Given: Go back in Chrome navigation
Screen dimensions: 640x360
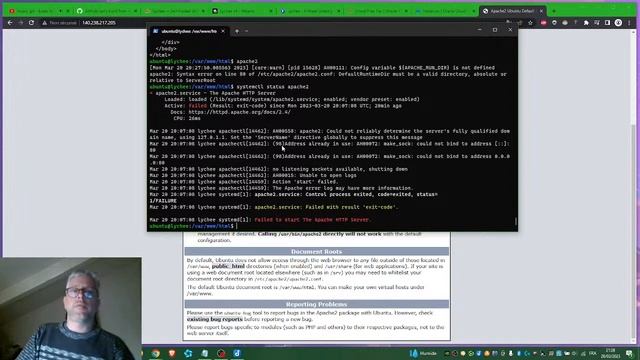Looking at the screenshot, I should tap(10, 23).
